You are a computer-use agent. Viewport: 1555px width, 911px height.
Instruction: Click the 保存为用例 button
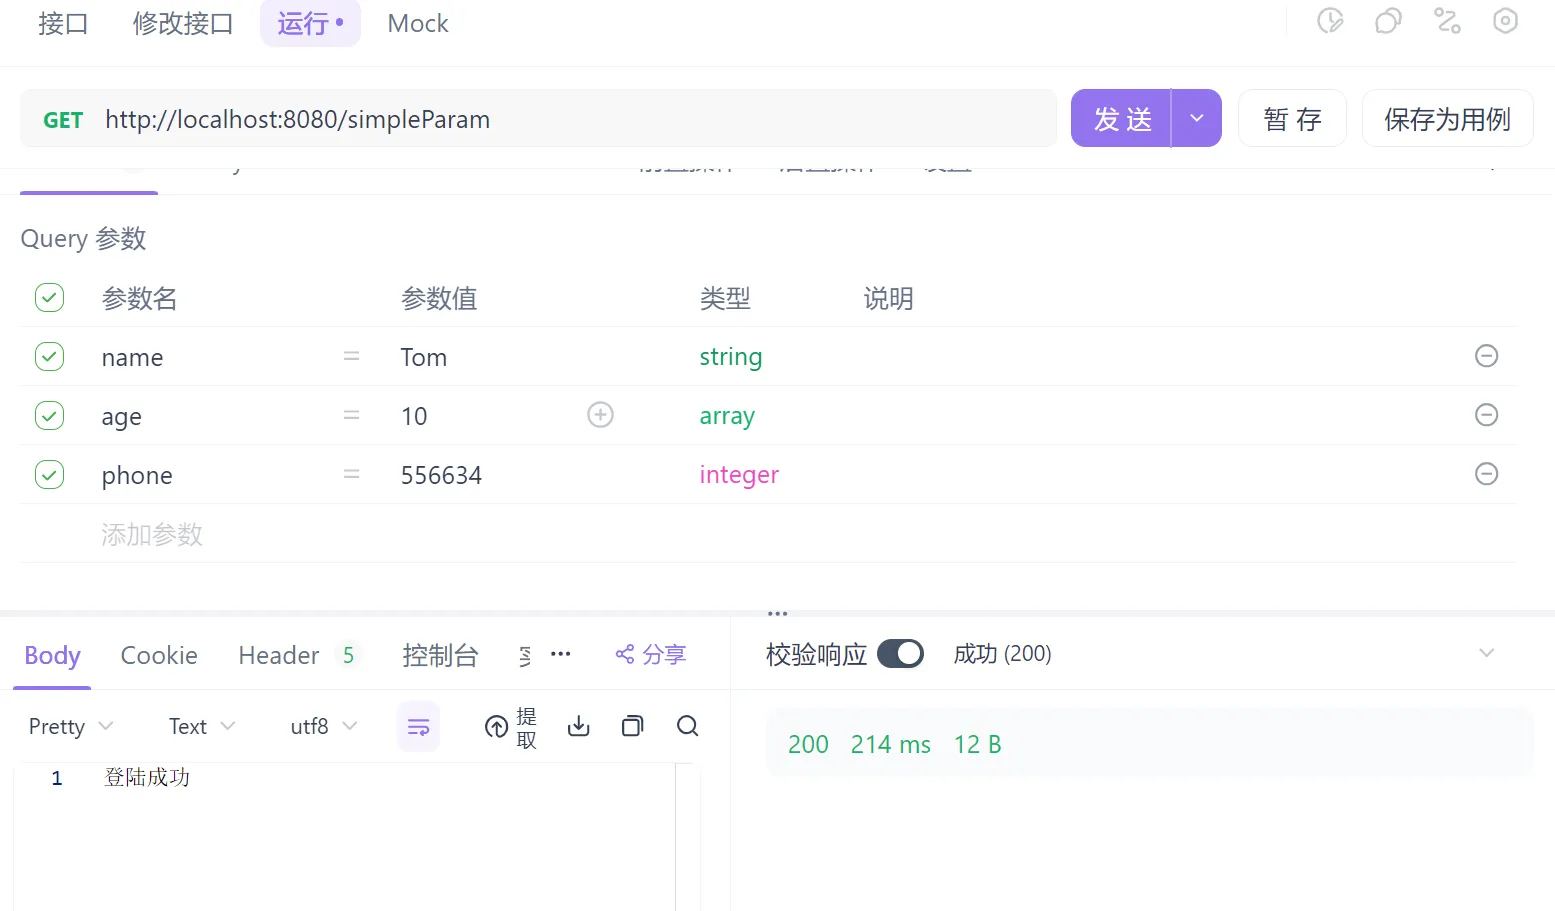point(1446,118)
